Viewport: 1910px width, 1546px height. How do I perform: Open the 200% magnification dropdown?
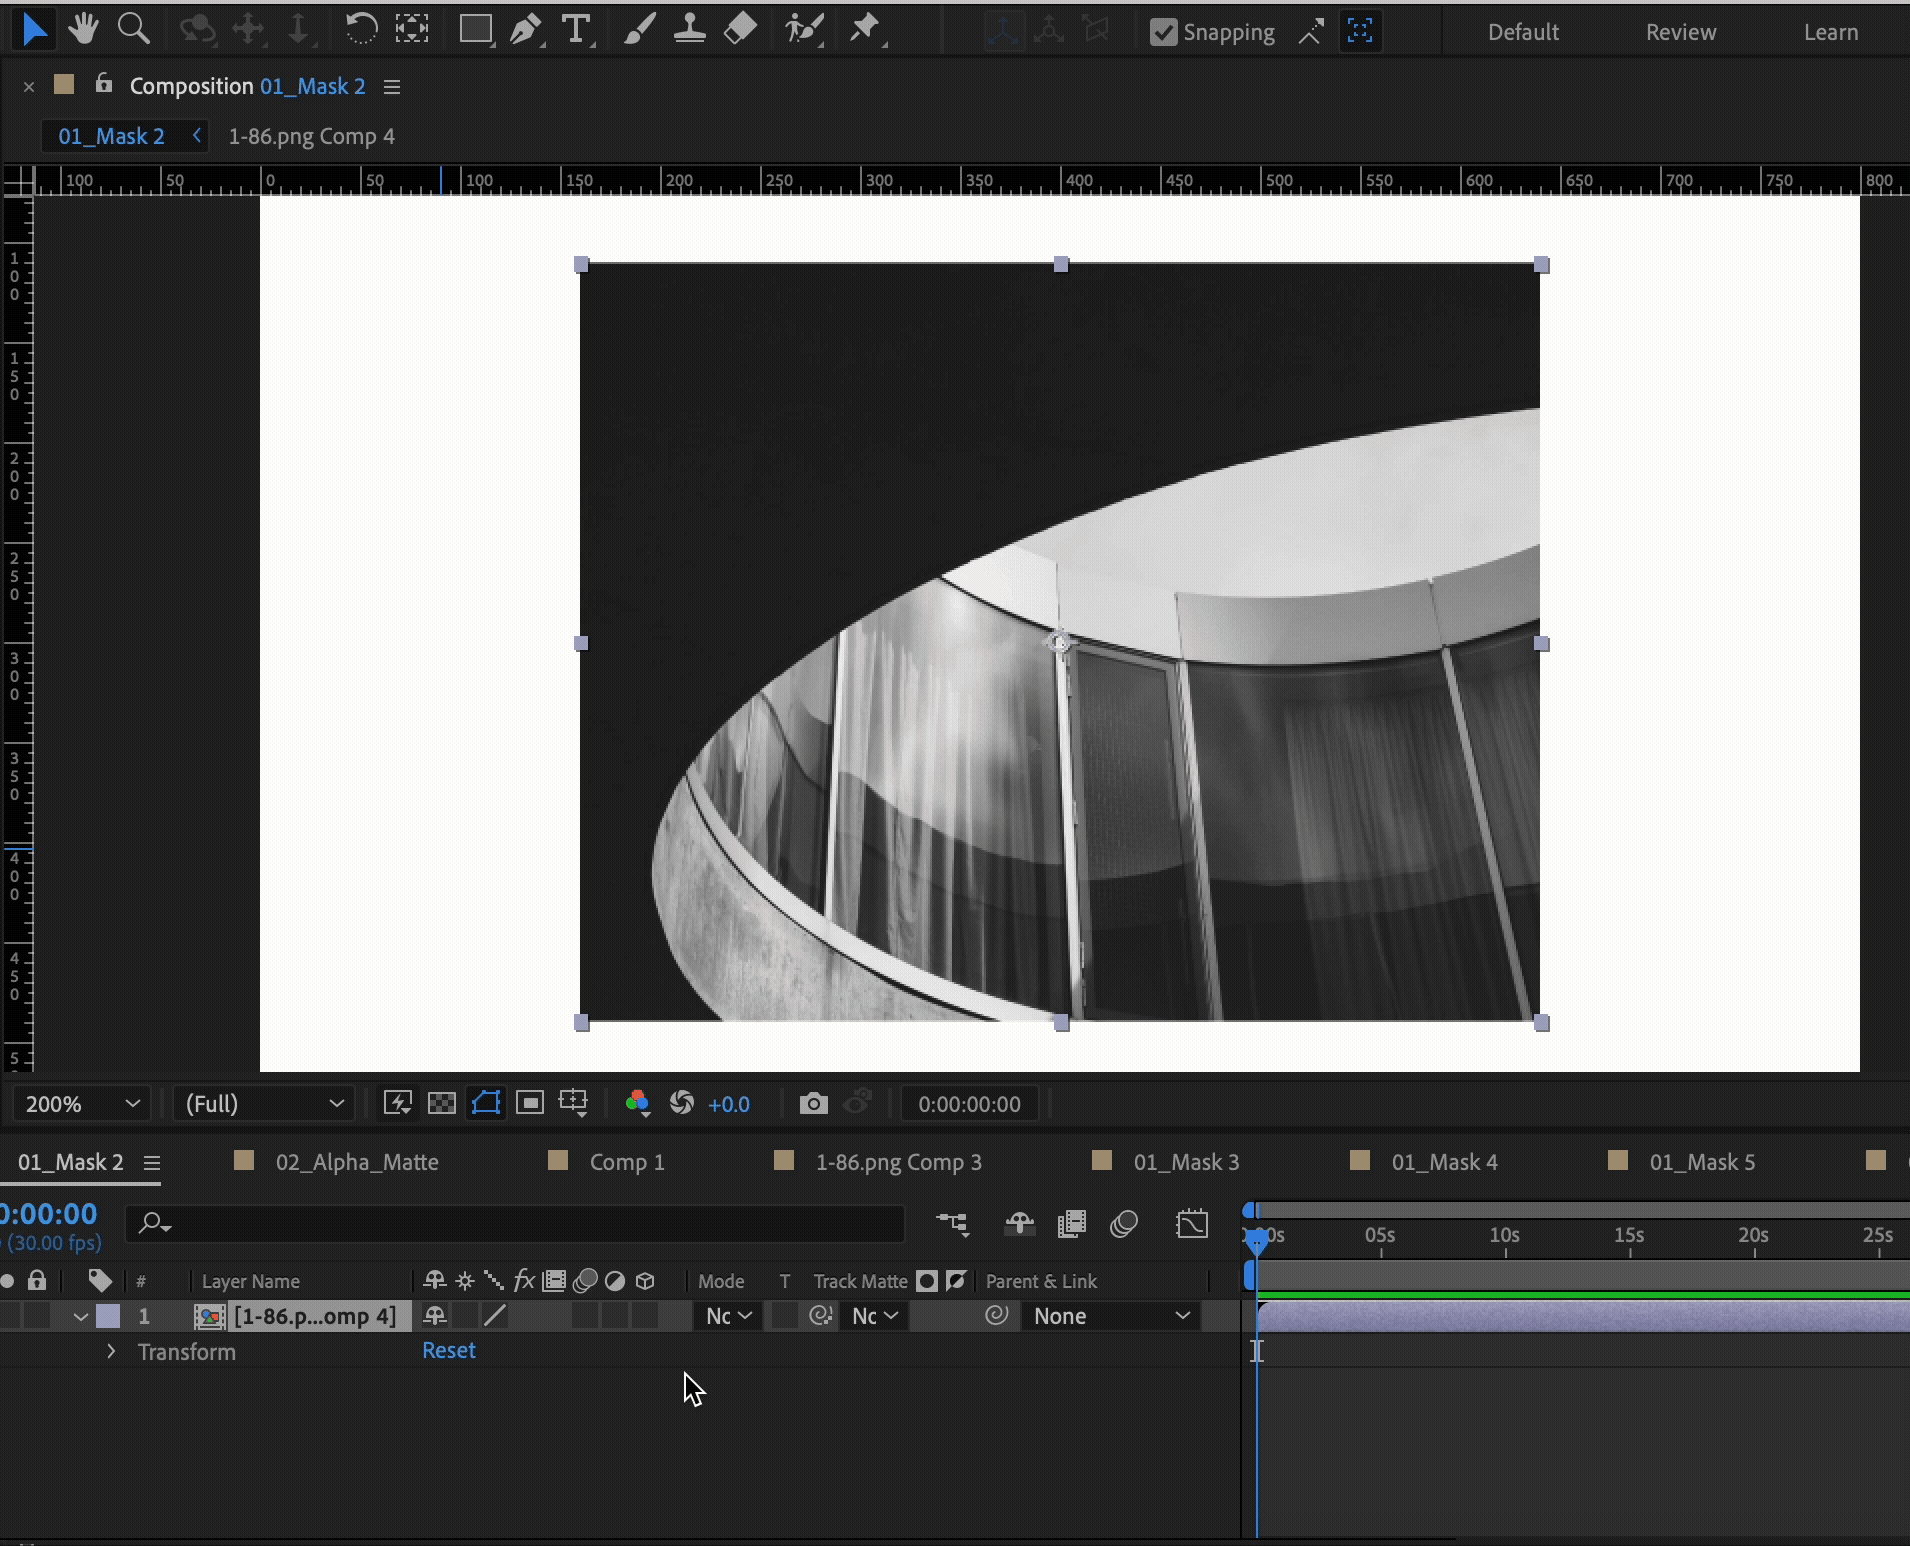[81, 1104]
